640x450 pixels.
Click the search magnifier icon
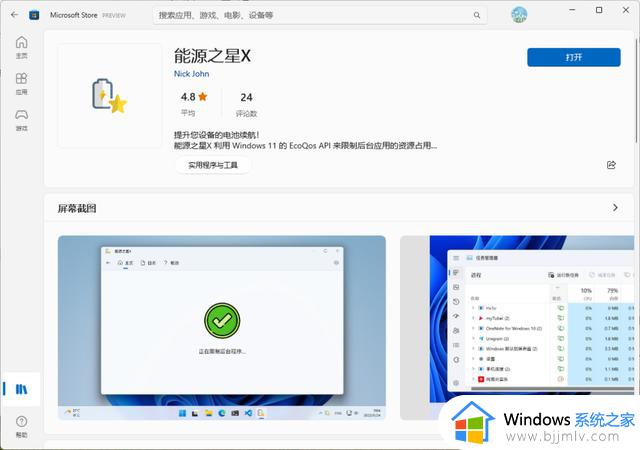coord(477,15)
